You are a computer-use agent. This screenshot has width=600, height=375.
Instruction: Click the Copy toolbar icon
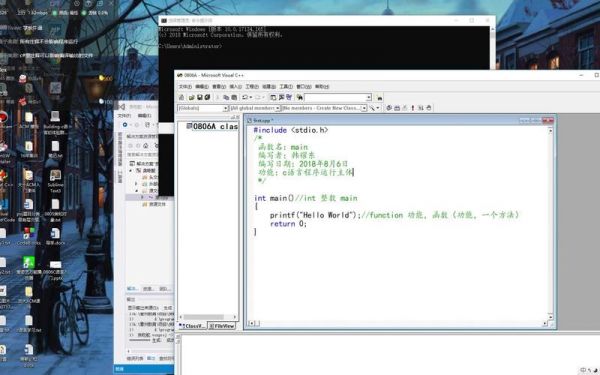point(226,98)
